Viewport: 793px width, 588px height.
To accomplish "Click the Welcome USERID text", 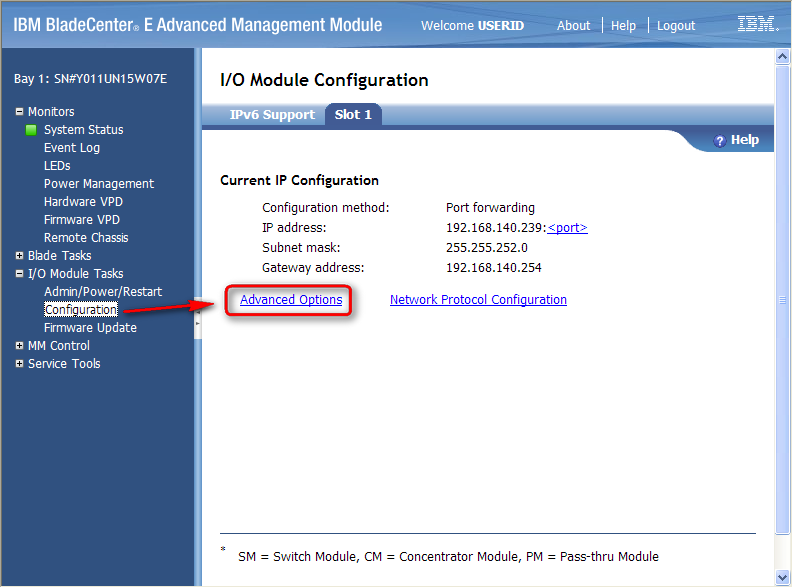I will click(x=472, y=25).
